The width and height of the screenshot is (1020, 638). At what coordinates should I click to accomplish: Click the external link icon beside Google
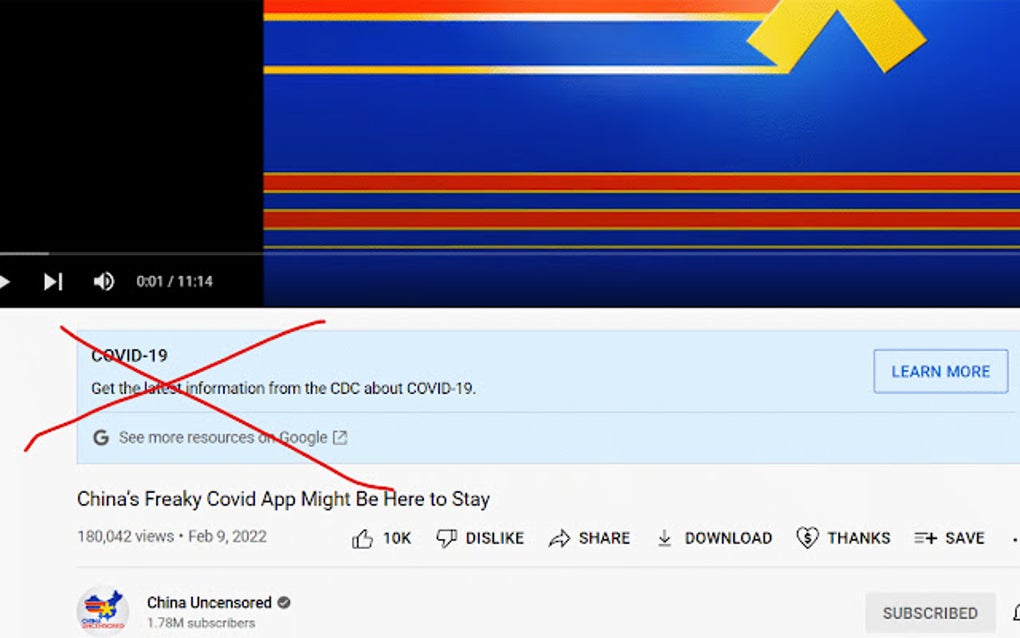tap(340, 438)
